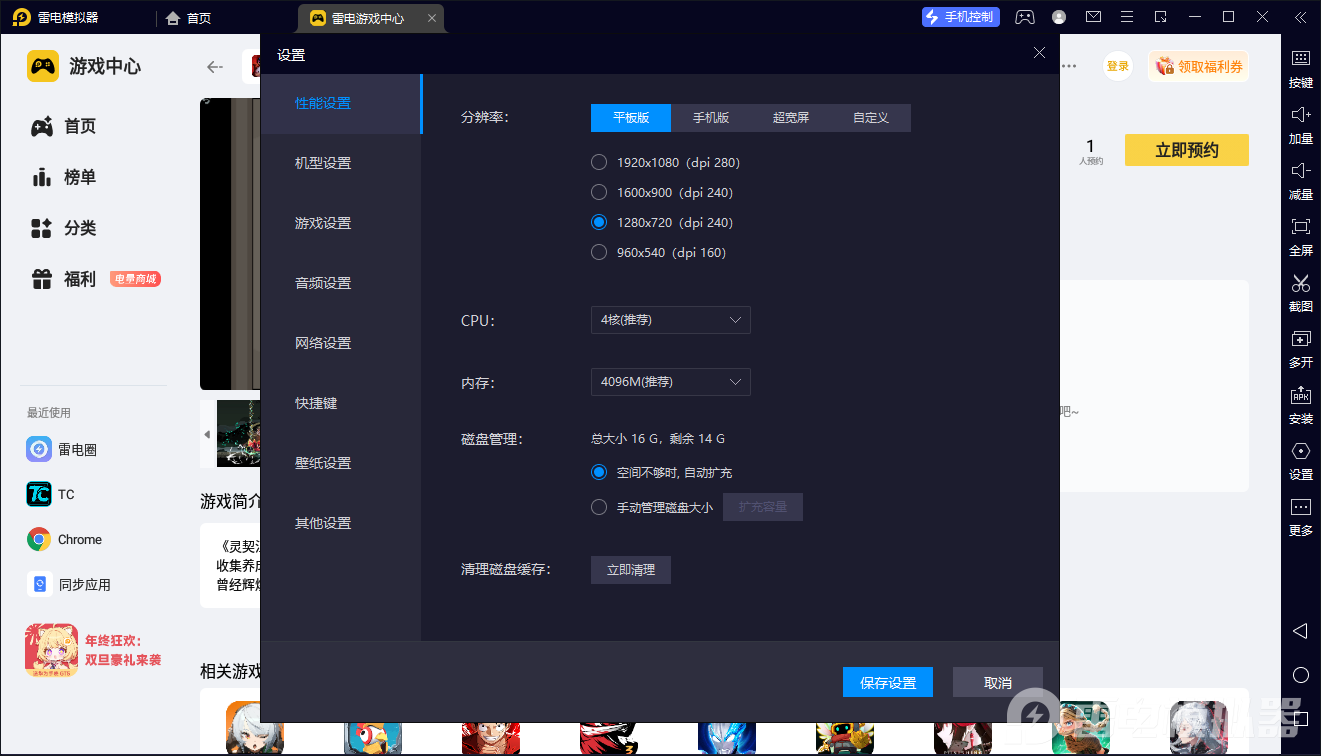Viewport: 1321px width, 756px height.
Task: Select 1600x900 (dpi 240) resolution
Action: click(x=662, y=192)
